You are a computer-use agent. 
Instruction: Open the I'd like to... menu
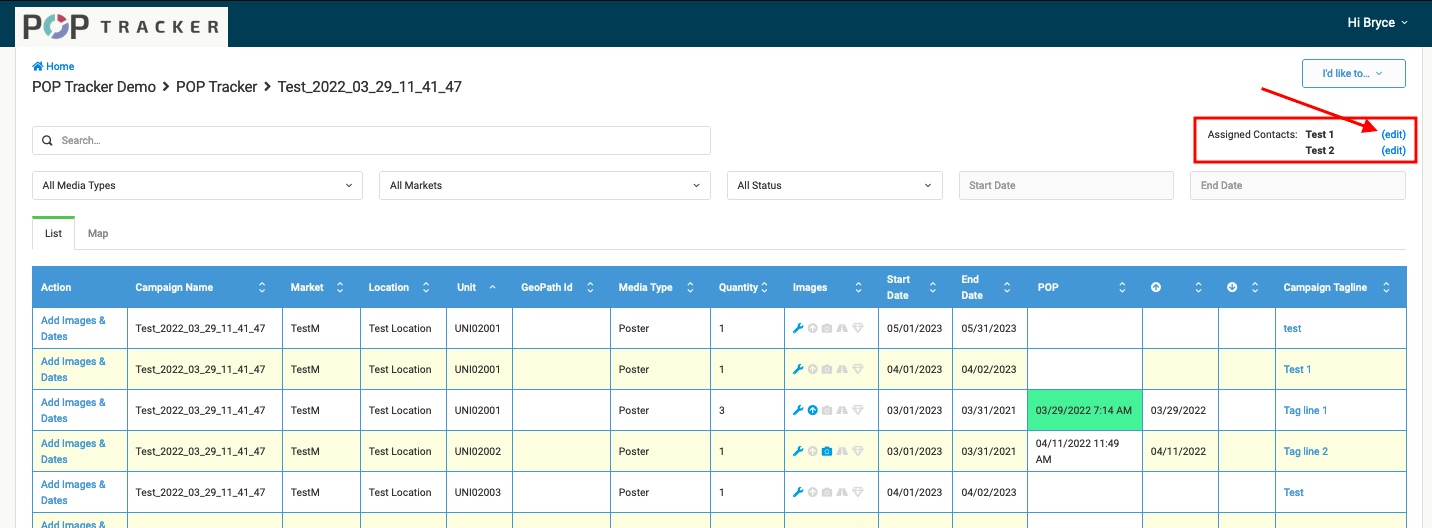[1354, 73]
